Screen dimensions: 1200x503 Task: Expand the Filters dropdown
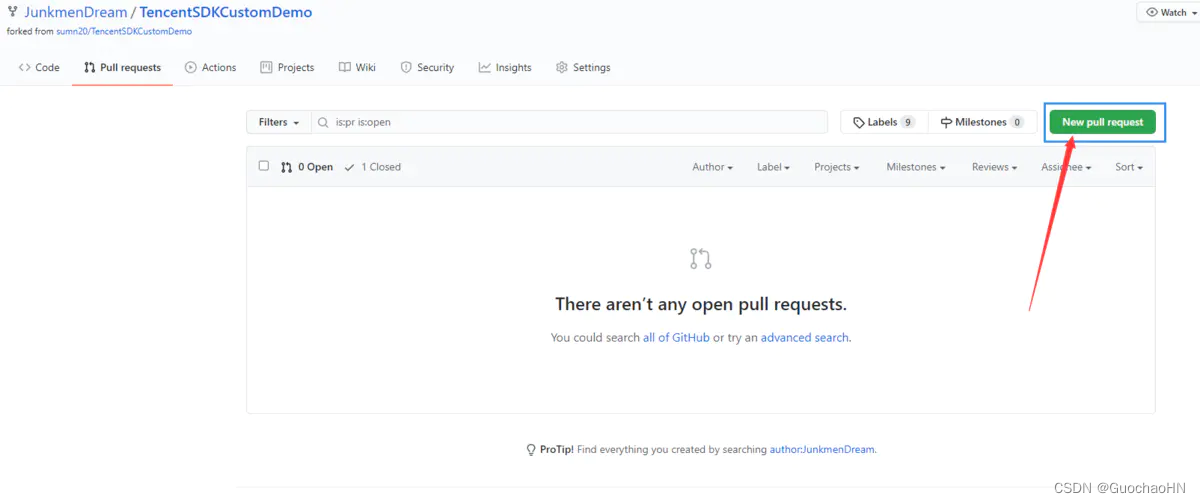click(x=279, y=122)
